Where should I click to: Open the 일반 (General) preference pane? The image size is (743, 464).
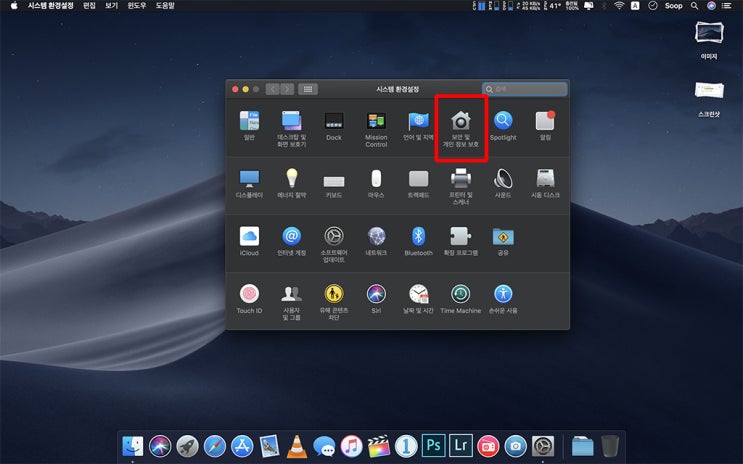(x=249, y=125)
